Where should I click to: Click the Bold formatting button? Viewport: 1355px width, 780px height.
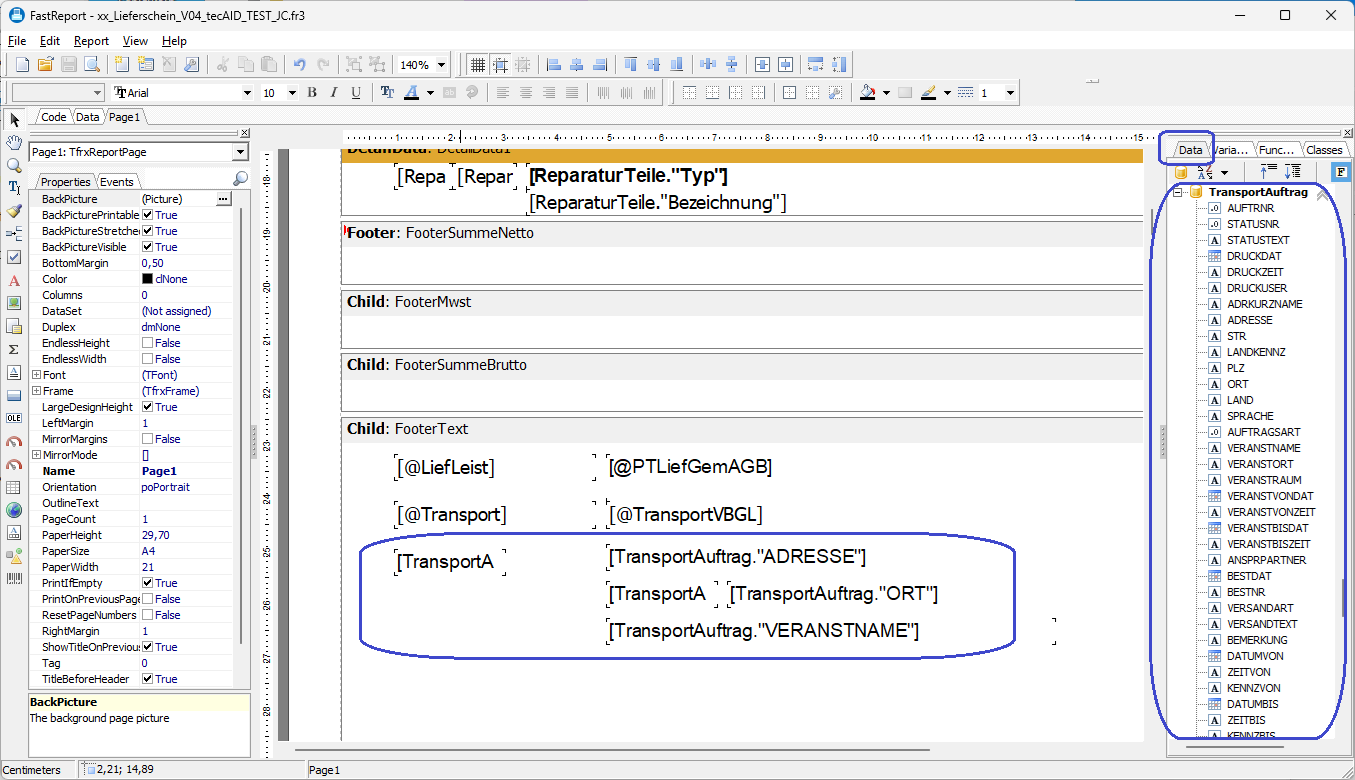[312, 92]
